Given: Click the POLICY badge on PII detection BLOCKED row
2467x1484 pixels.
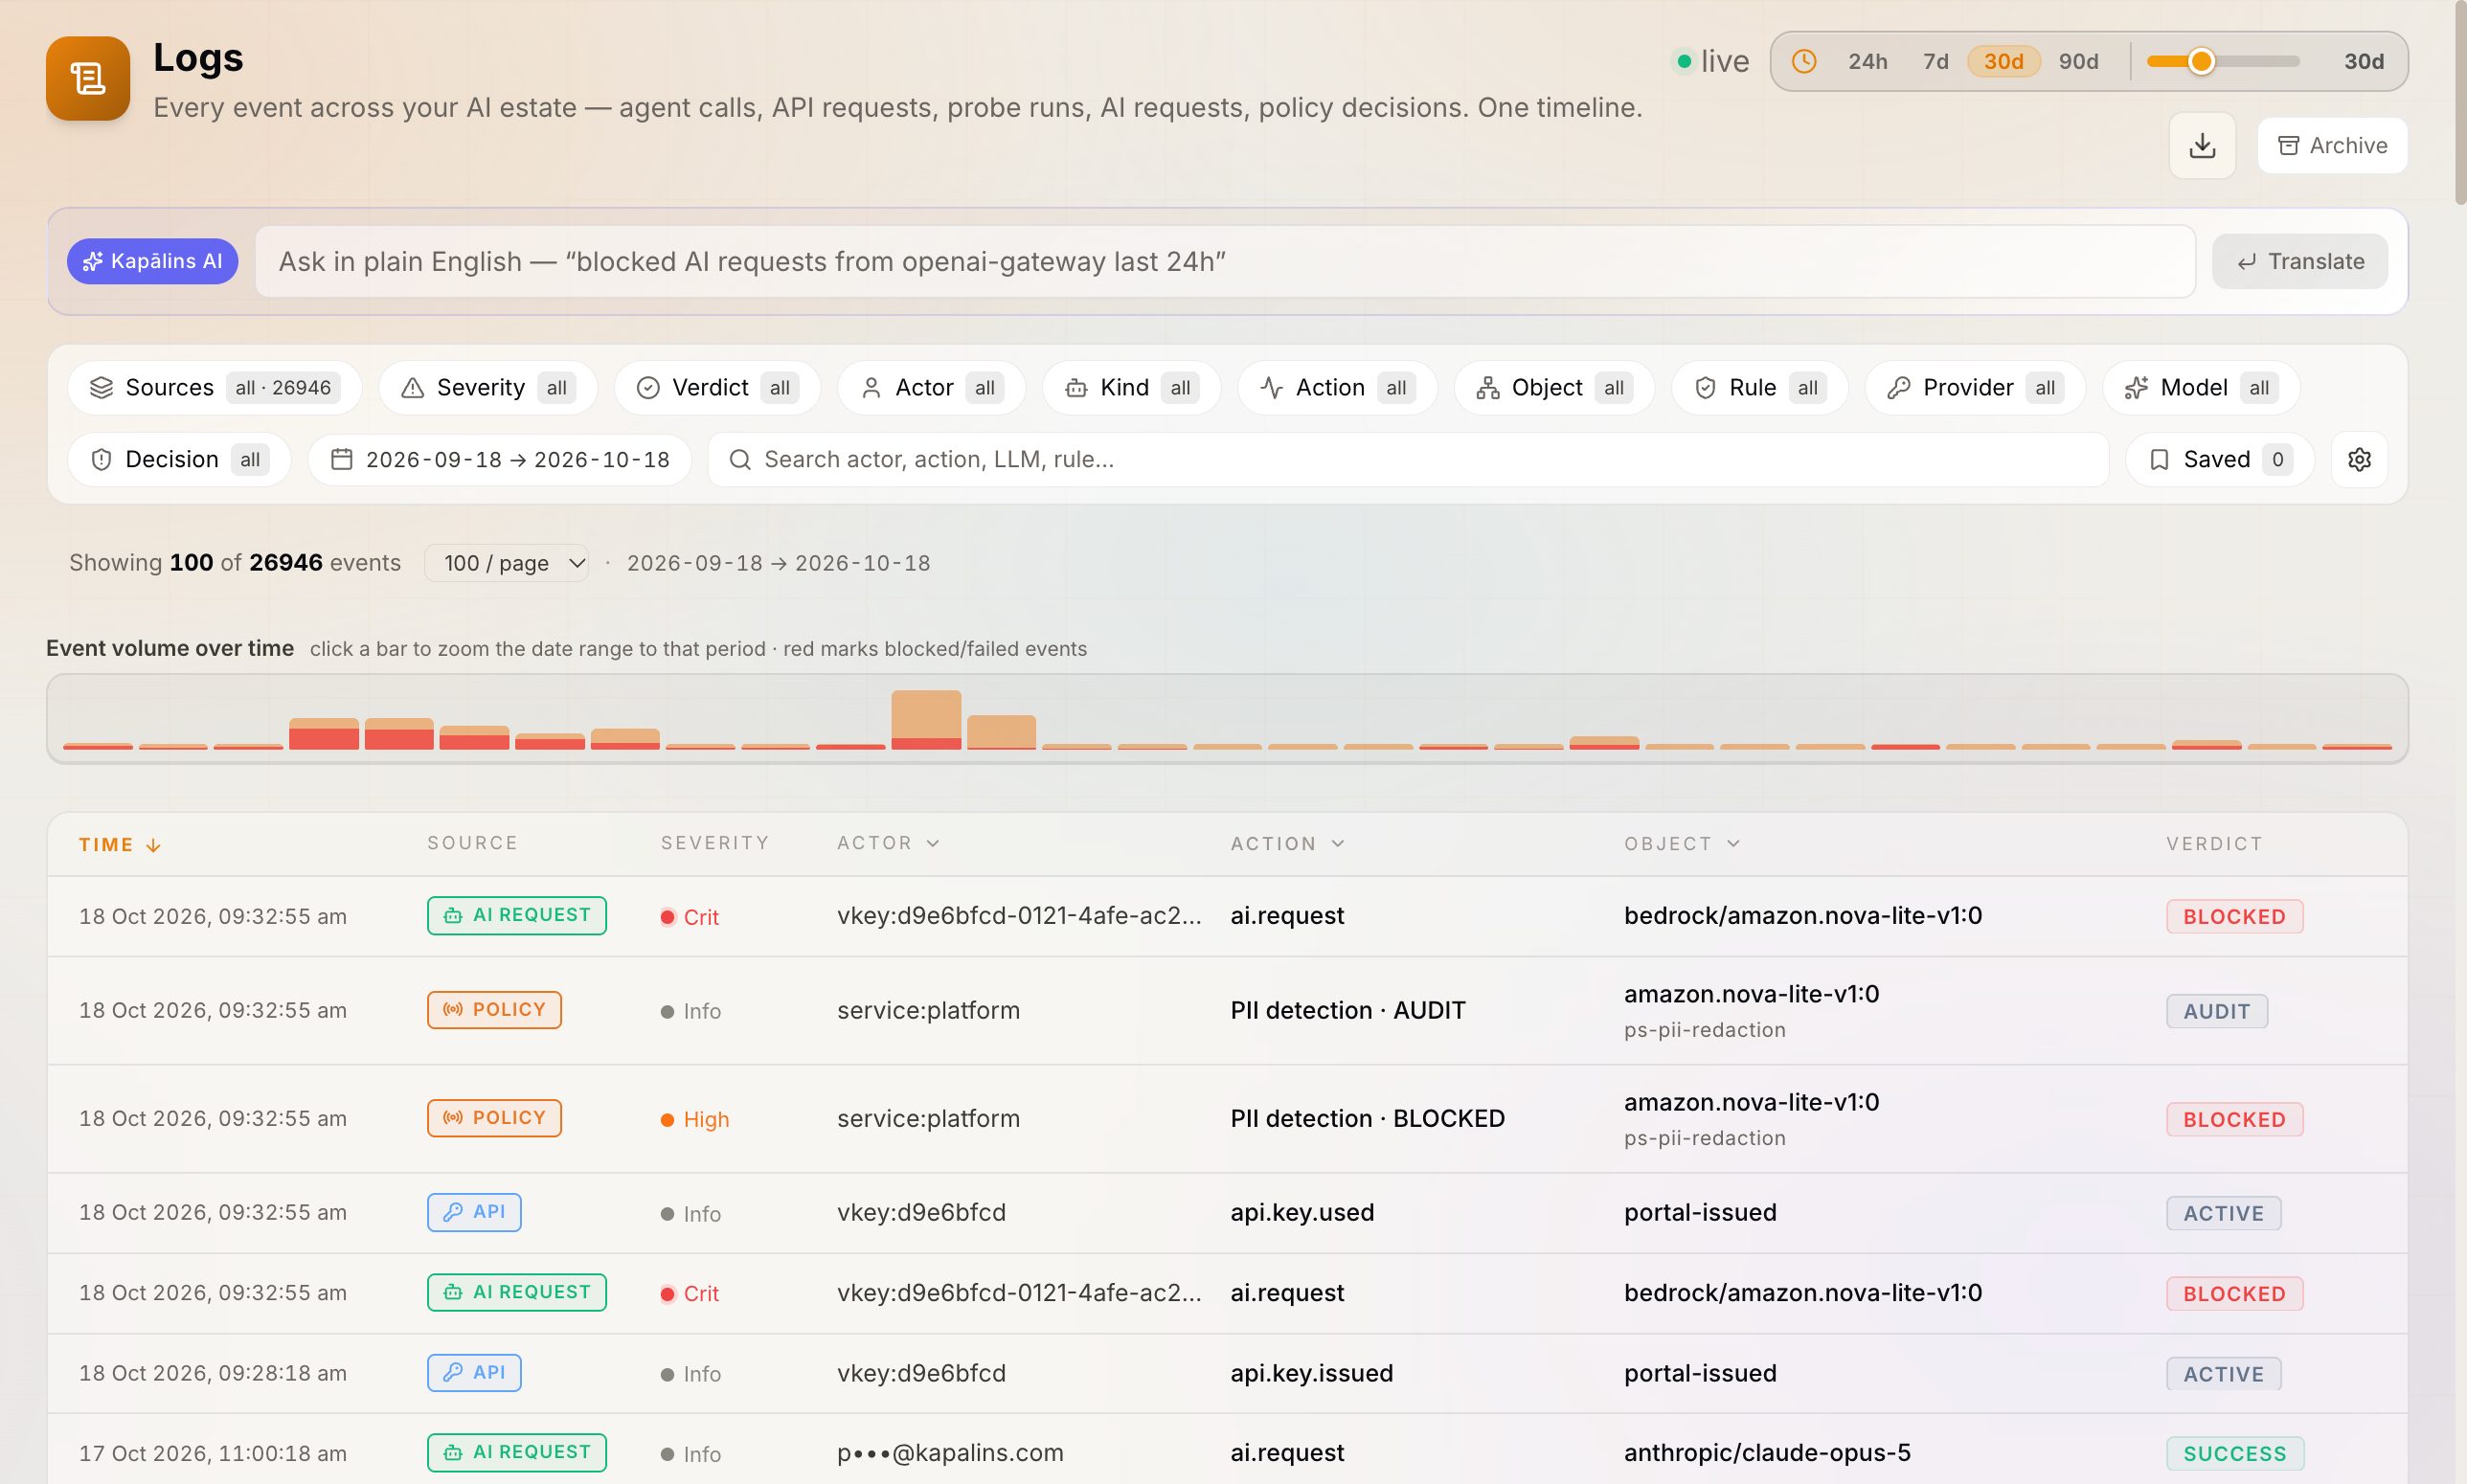Looking at the screenshot, I should 494,1118.
